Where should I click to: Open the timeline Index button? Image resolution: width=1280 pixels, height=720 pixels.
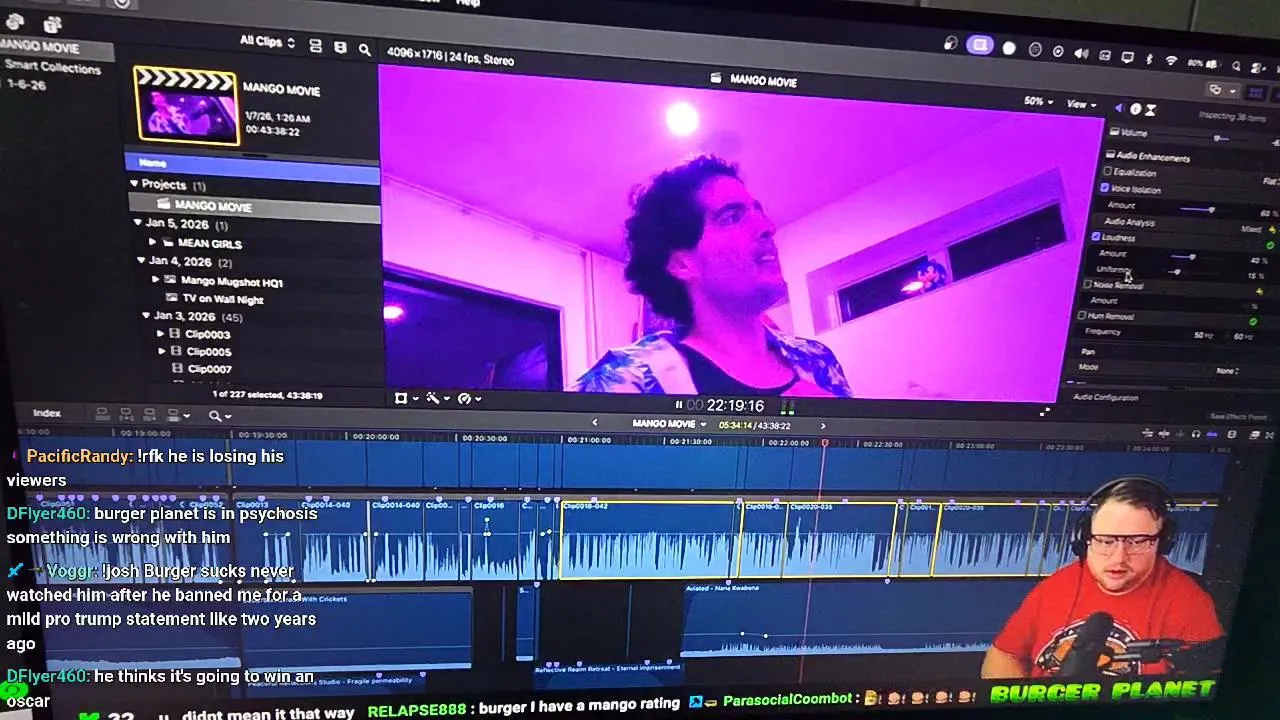(x=47, y=413)
